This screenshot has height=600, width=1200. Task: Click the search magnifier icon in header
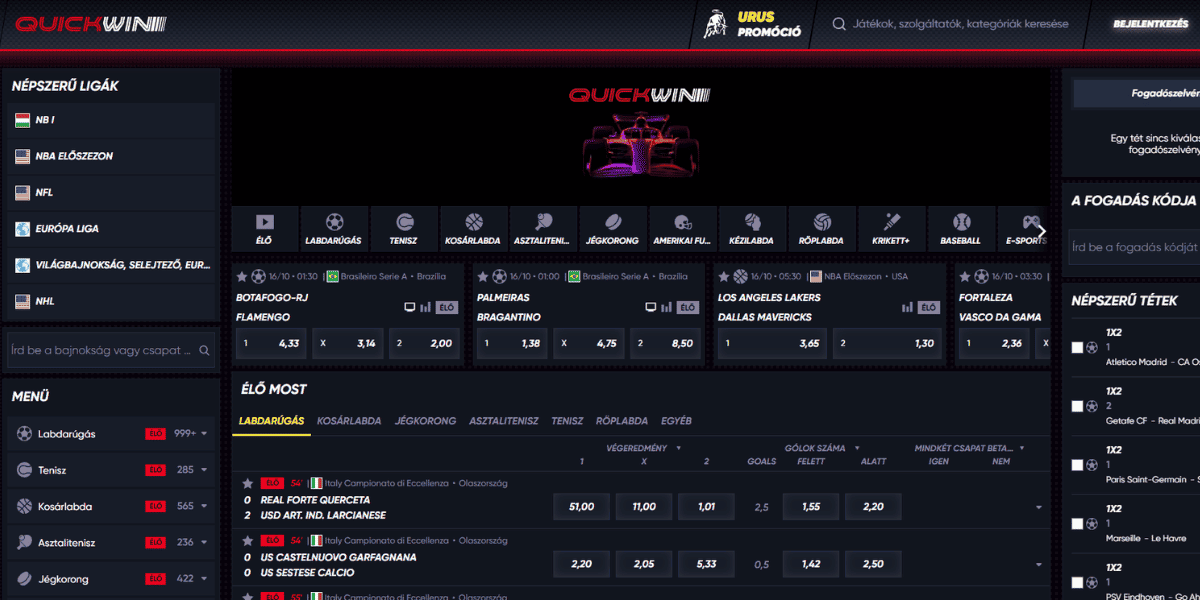tap(839, 24)
